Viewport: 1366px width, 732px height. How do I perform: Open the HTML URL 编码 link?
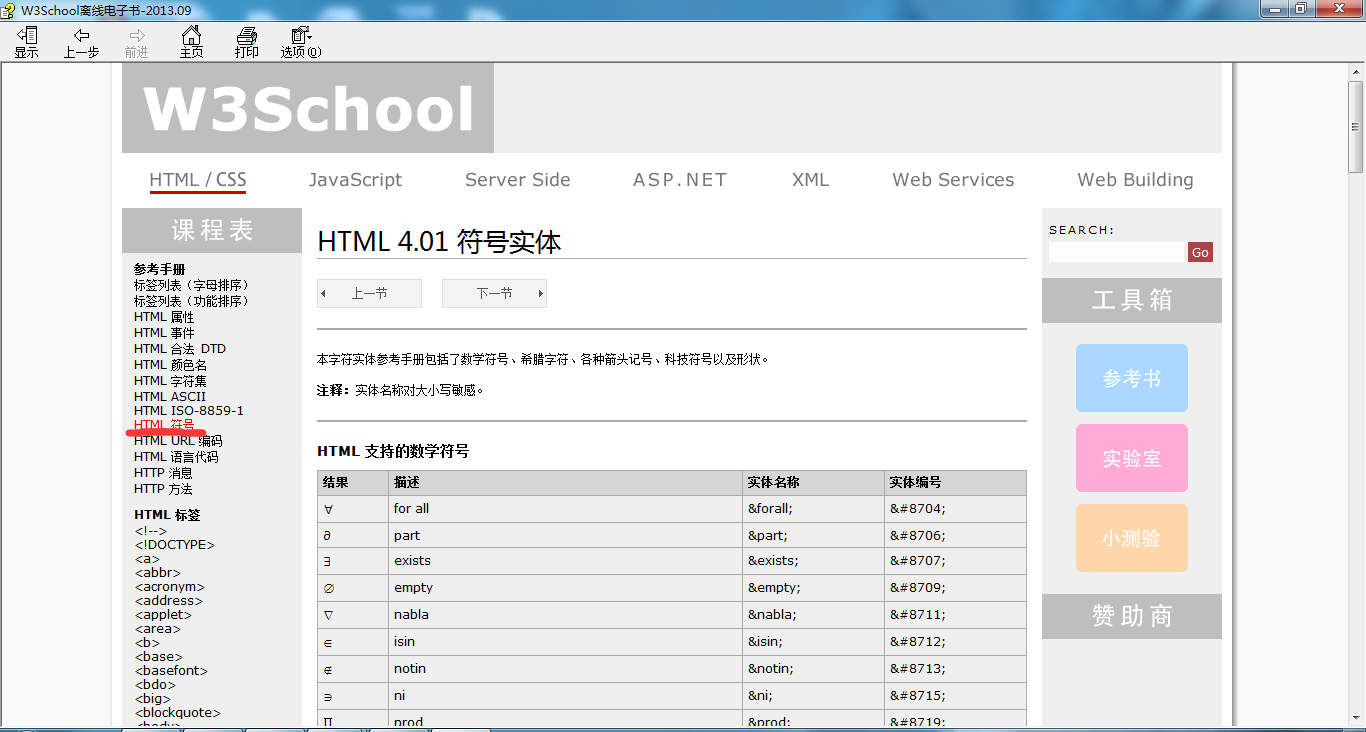[x=178, y=441]
